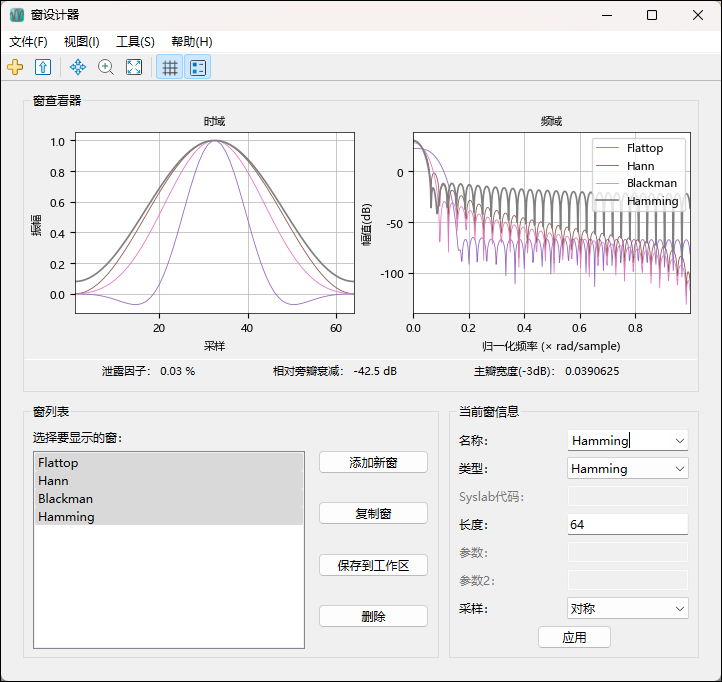Image resolution: width=722 pixels, height=682 pixels.
Task: Select Flattop in the window list
Action: point(58,463)
